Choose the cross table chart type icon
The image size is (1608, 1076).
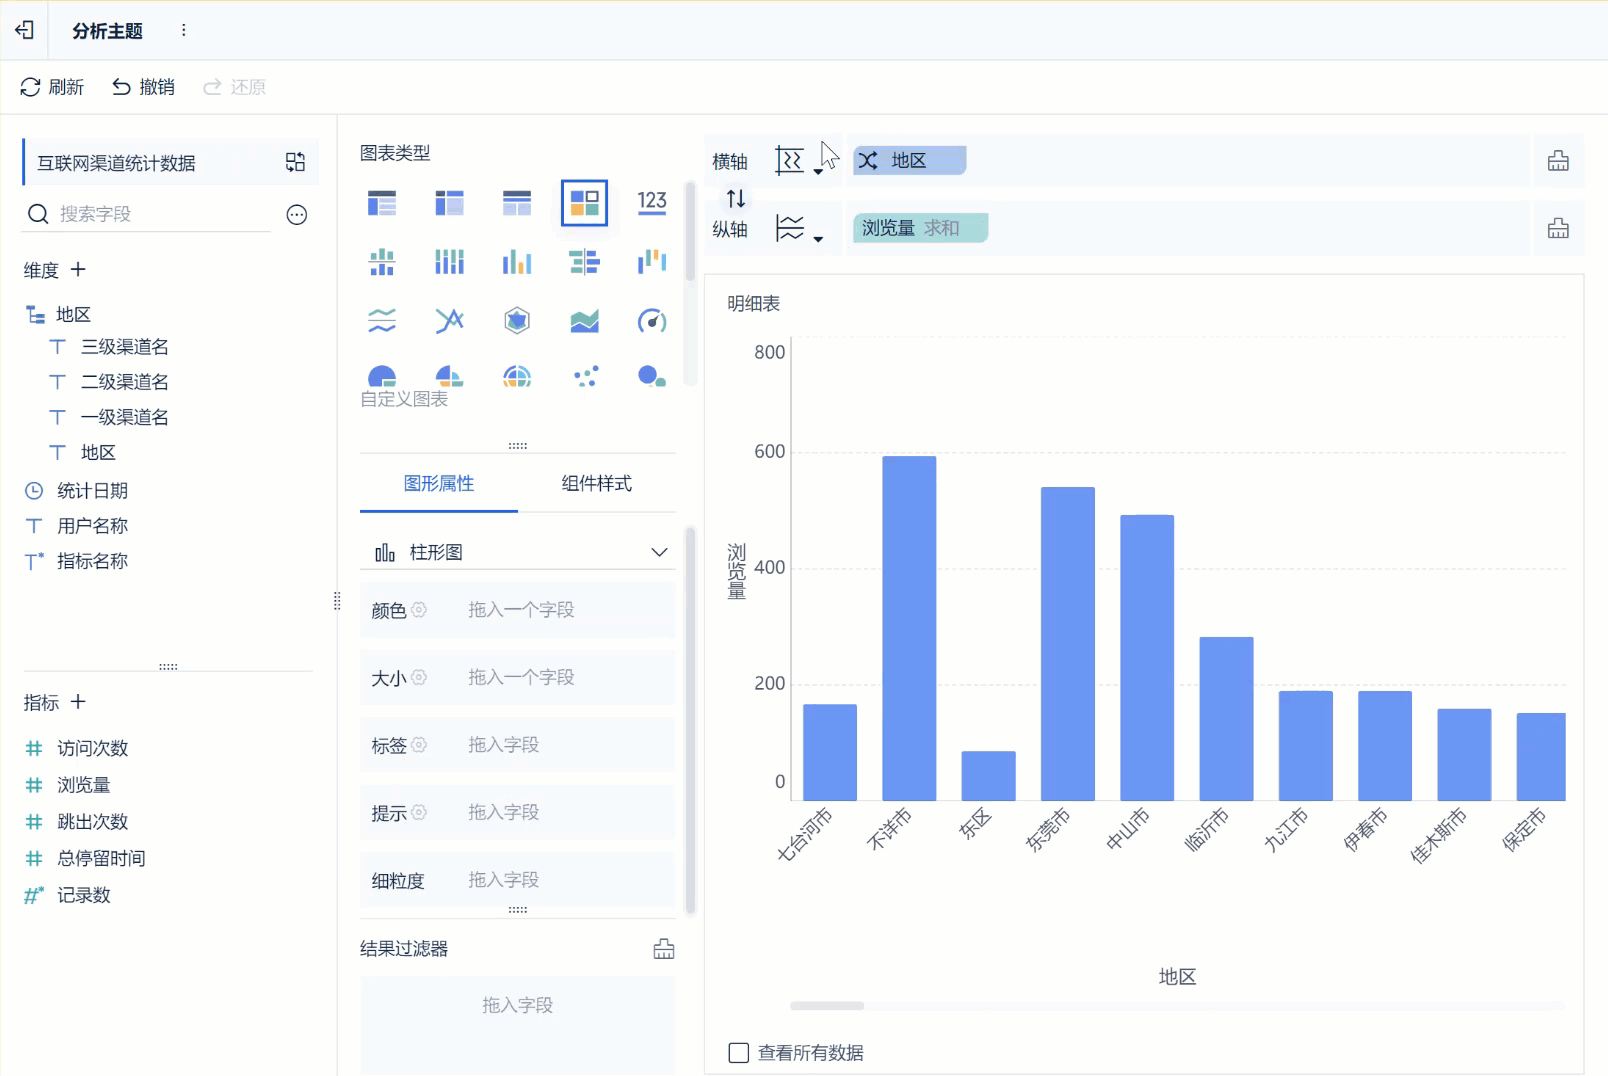pos(449,203)
